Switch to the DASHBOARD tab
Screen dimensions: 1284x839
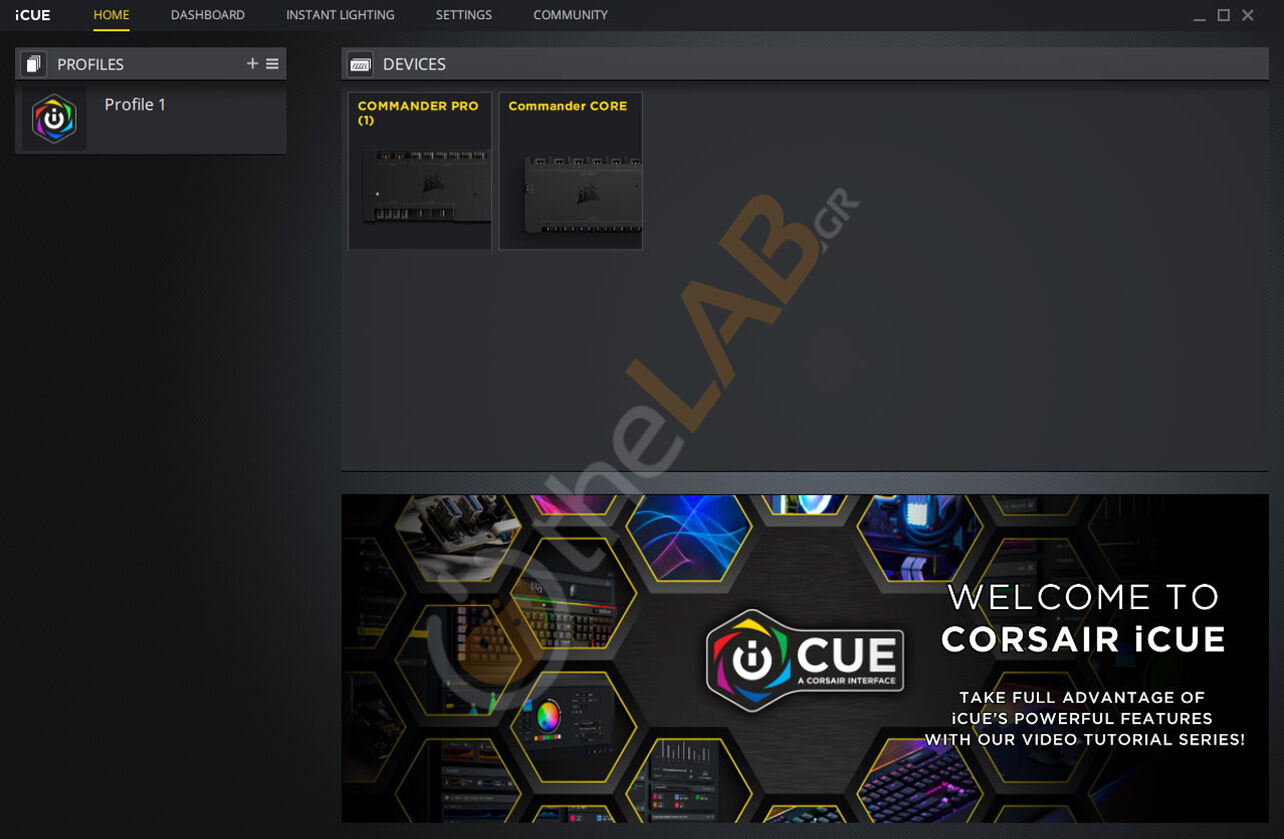(207, 15)
